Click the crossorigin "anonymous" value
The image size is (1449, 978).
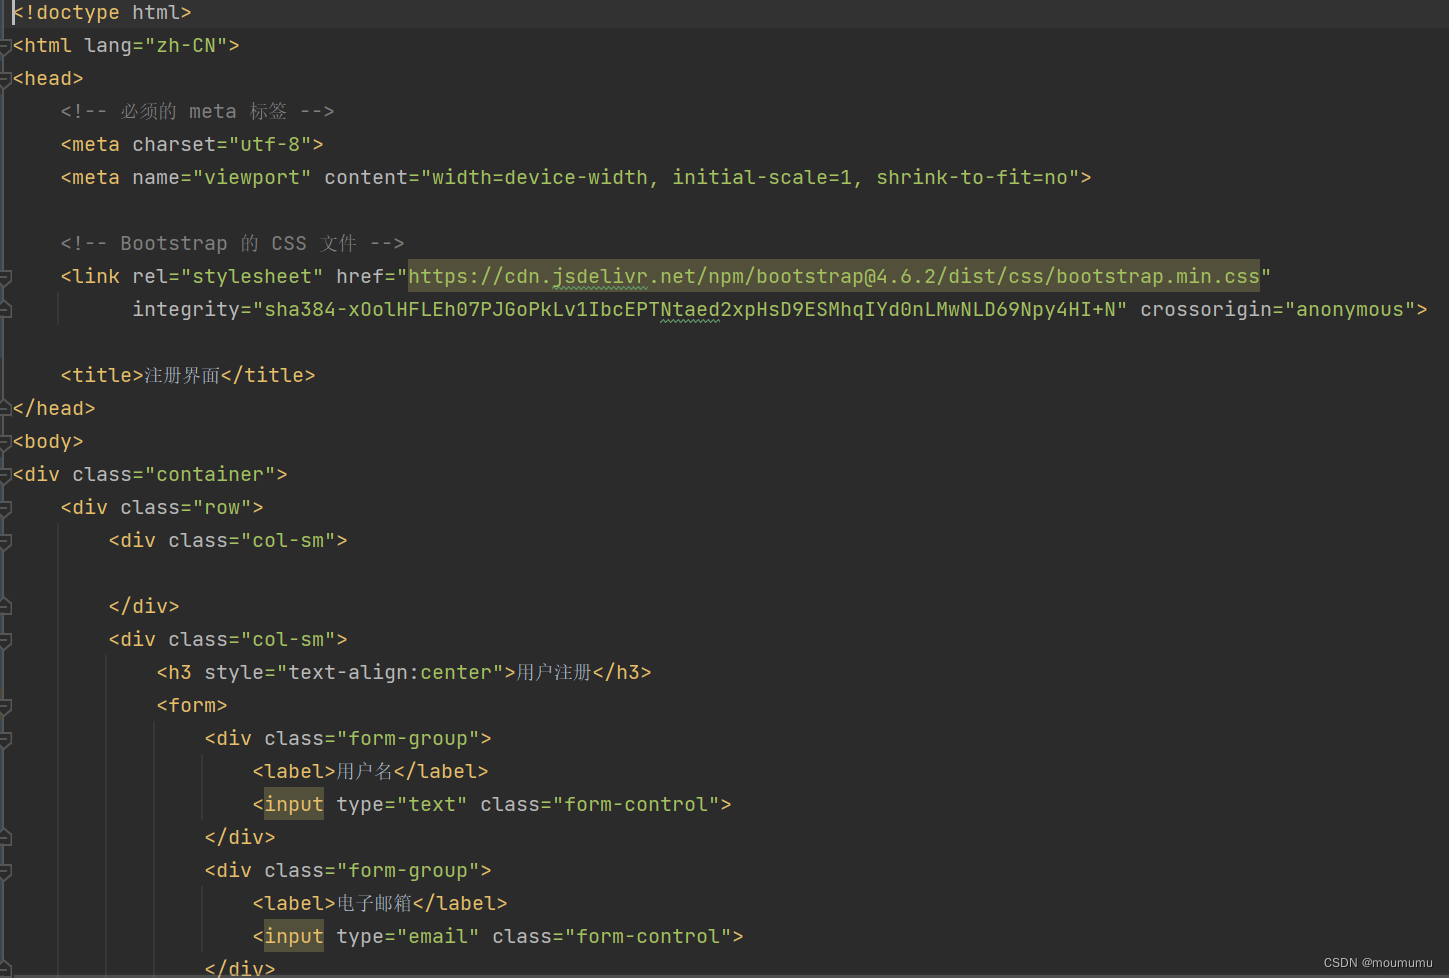tap(1350, 310)
